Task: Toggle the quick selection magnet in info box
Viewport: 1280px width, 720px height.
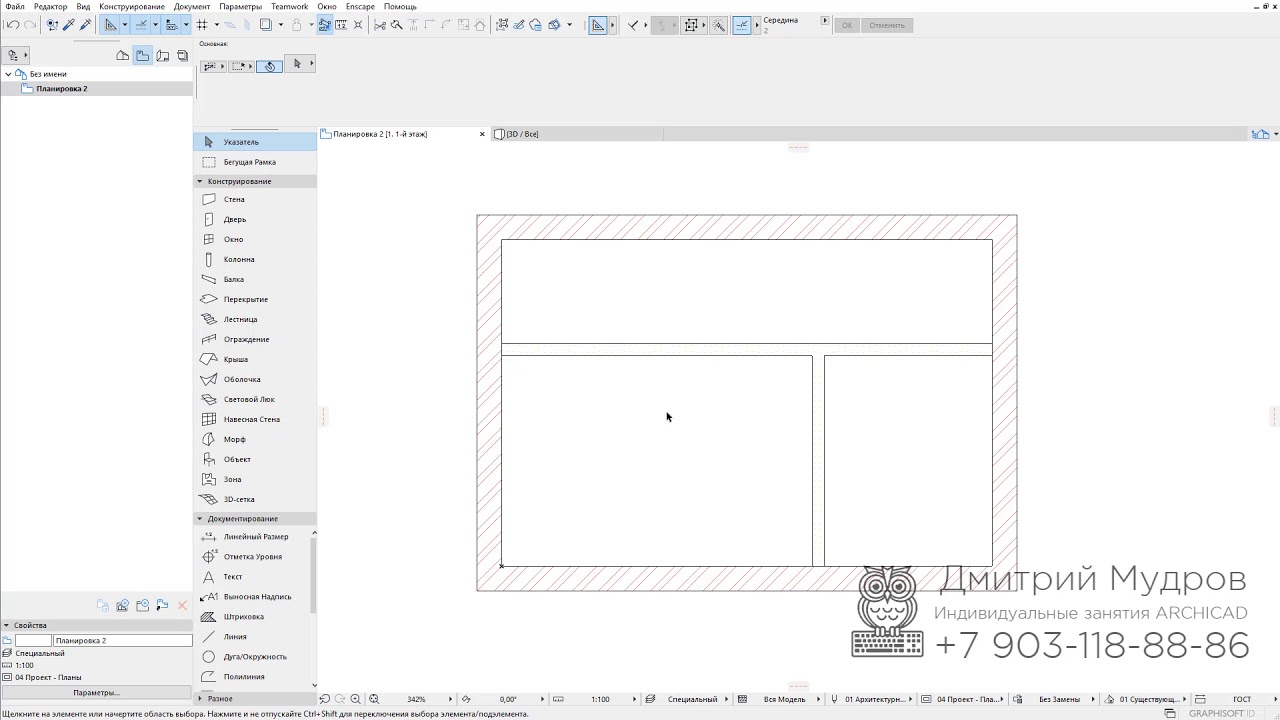Action: (270, 66)
